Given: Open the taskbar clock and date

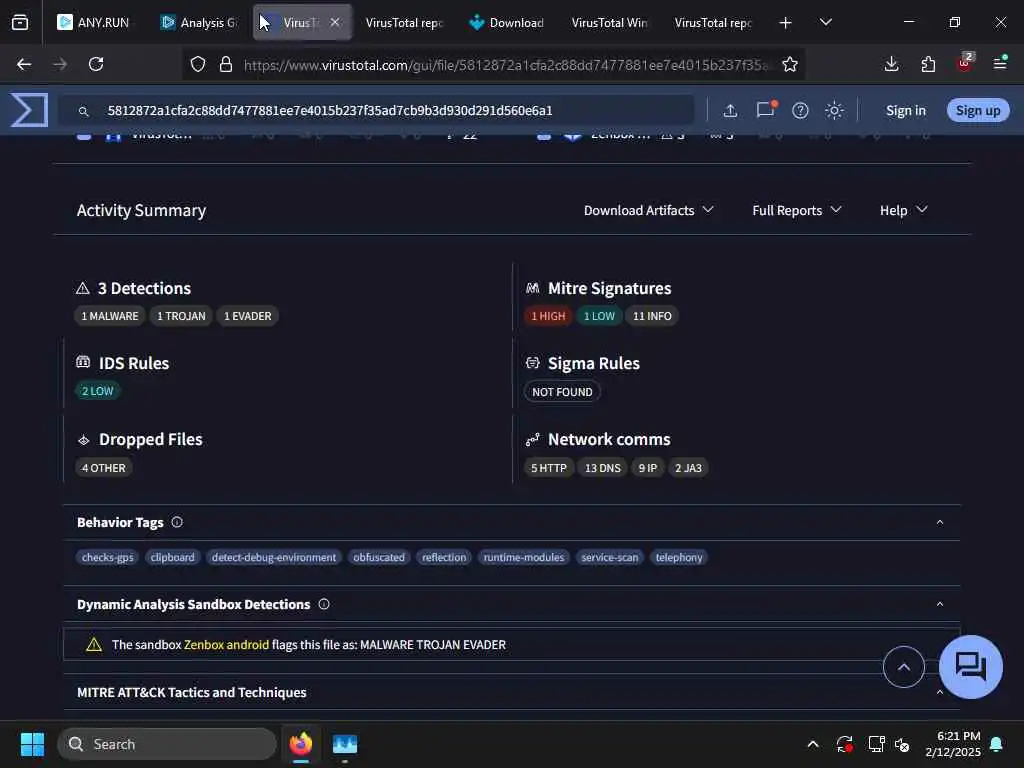Looking at the screenshot, I should (x=953, y=744).
